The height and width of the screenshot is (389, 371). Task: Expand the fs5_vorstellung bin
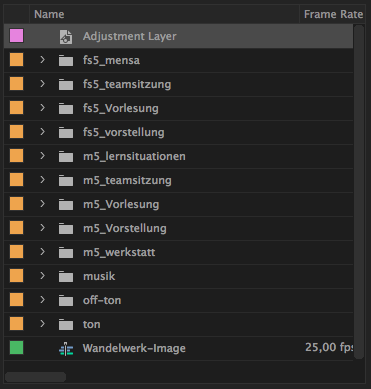click(x=42, y=132)
